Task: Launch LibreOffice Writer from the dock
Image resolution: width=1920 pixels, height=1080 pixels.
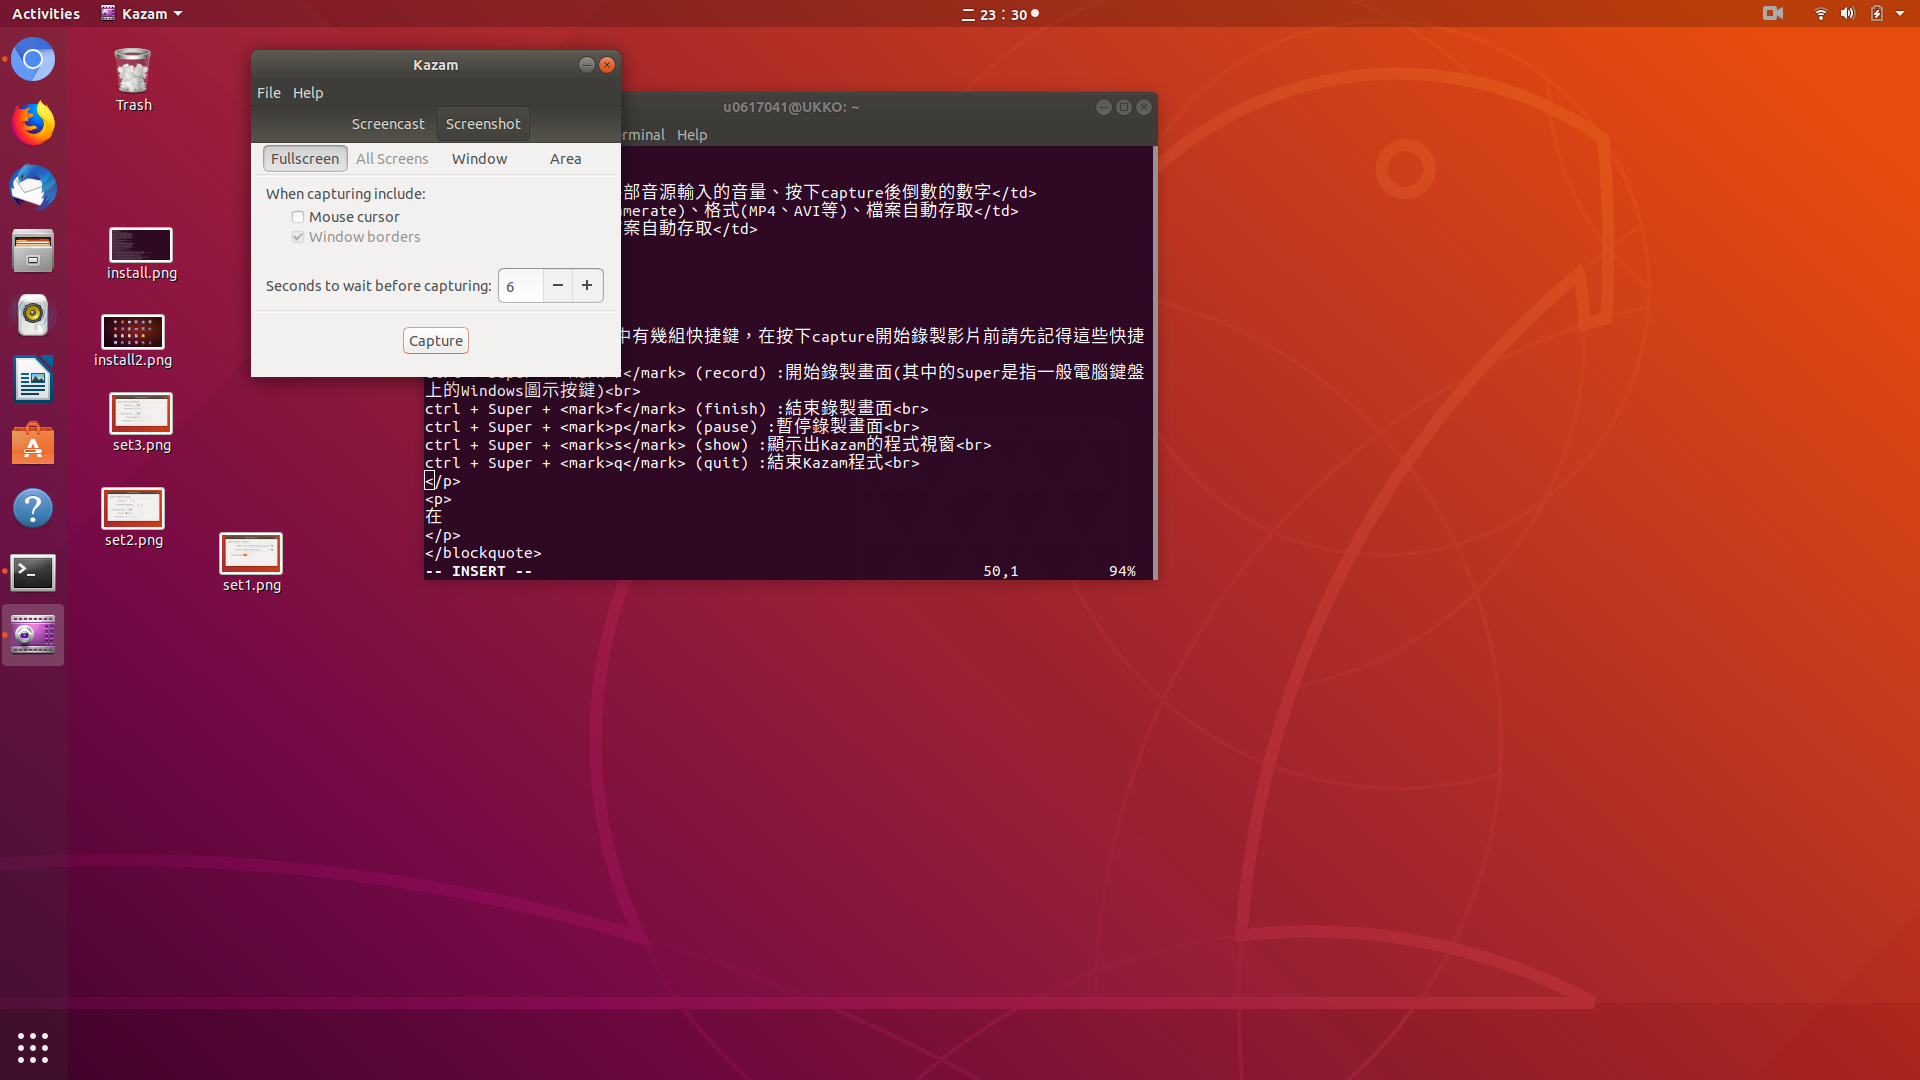Action: (33, 379)
